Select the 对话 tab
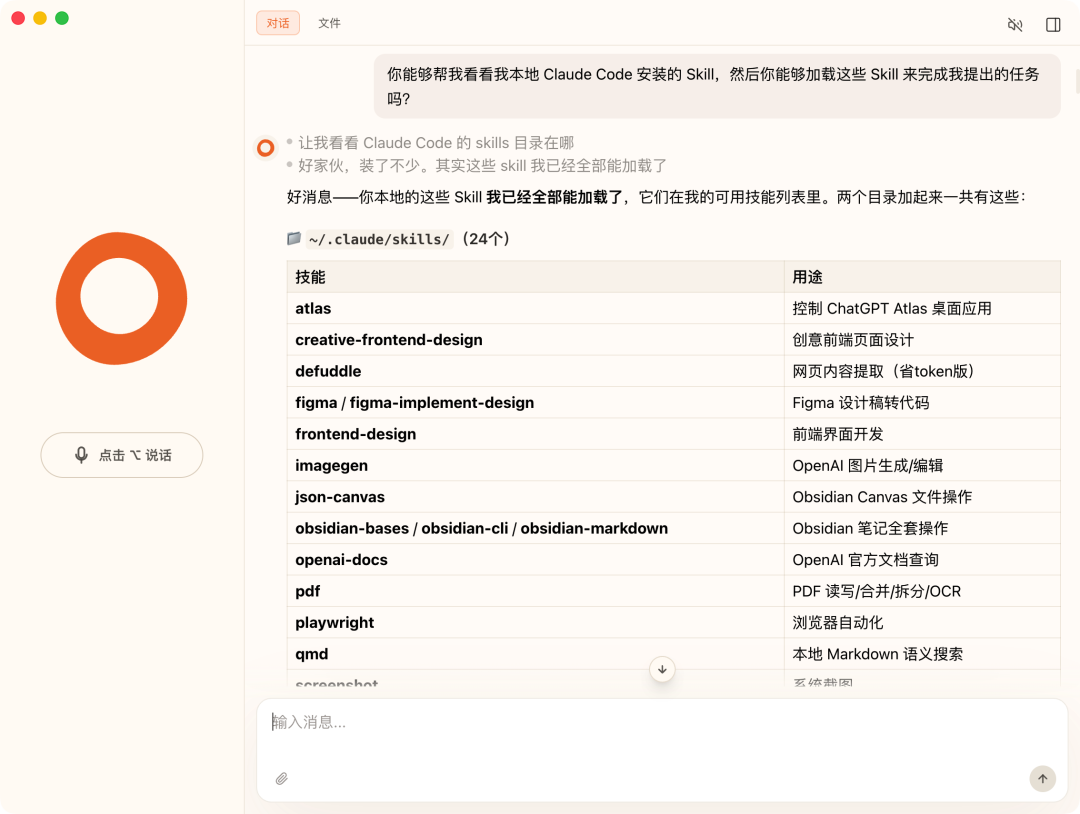 (277, 23)
